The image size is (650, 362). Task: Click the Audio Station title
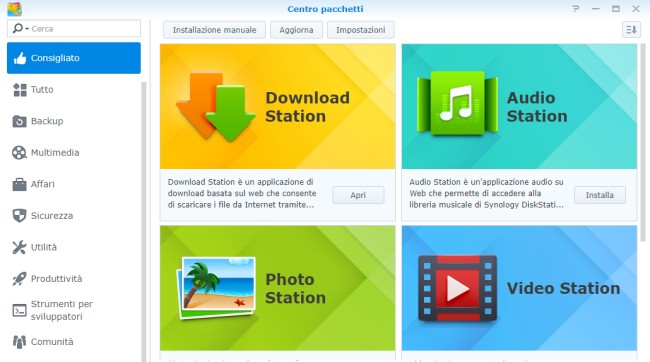click(x=537, y=107)
